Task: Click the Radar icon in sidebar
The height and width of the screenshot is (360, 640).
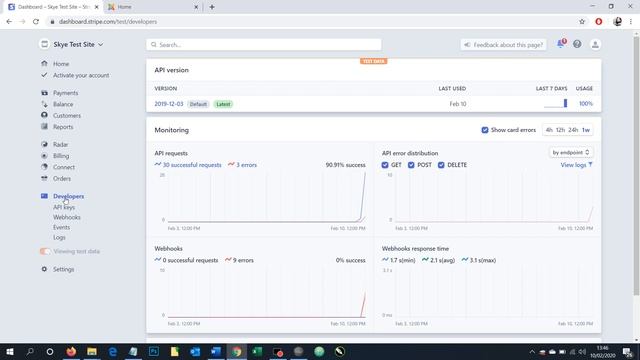Action: pos(44,144)
